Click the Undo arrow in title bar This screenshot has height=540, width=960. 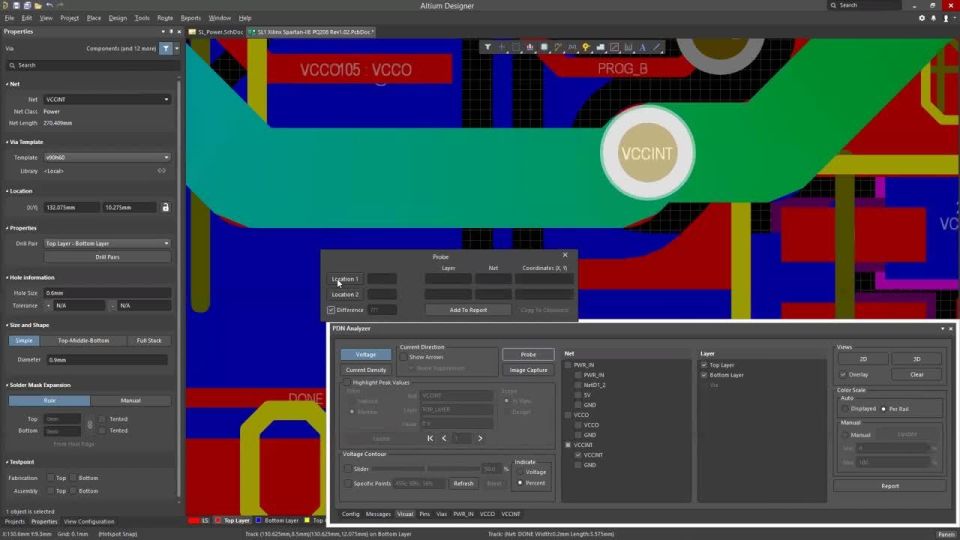(49, 5)
